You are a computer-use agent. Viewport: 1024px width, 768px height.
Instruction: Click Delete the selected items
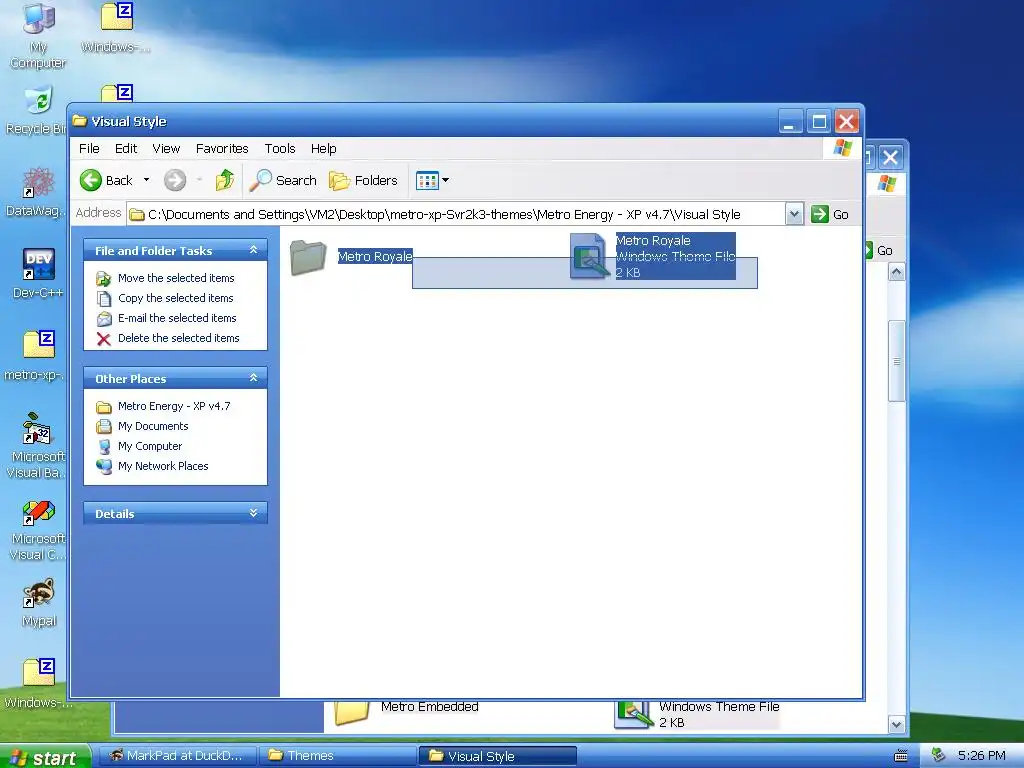click(178, 338)
